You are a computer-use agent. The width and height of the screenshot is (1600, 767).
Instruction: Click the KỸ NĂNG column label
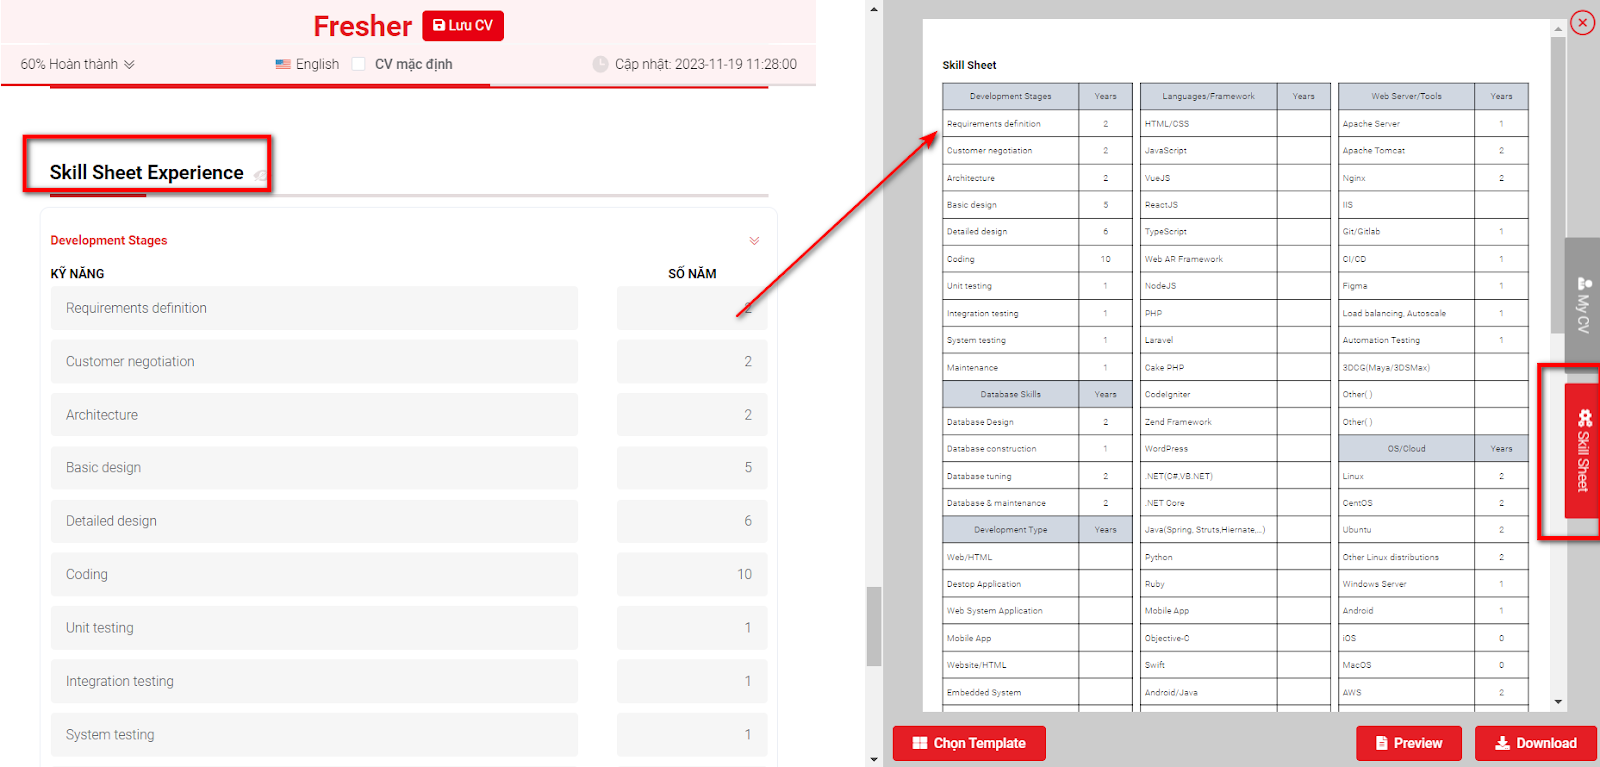click(x=77, y=273)
